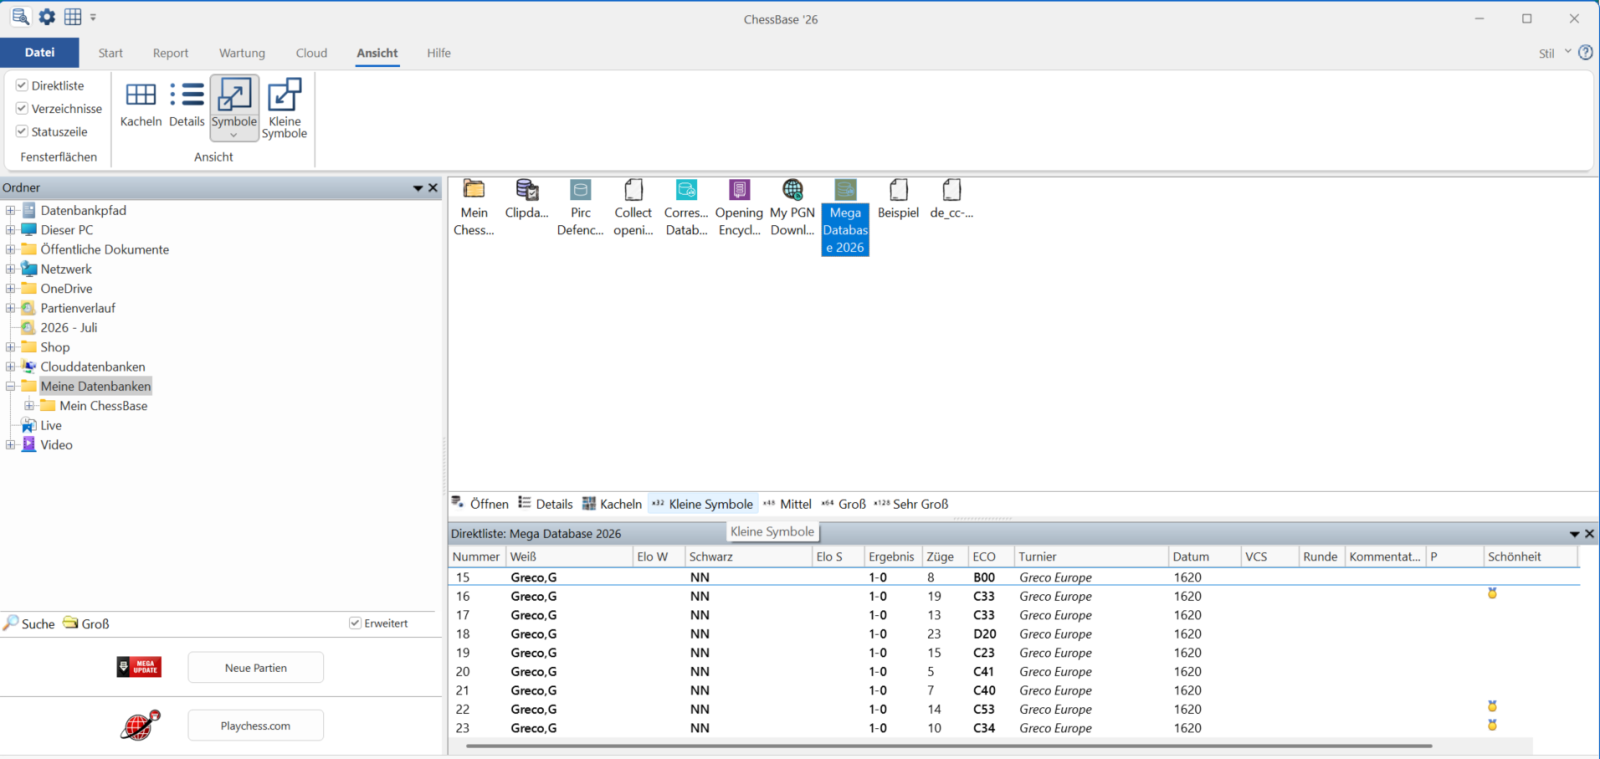Screen dimensions: 1600x759
Task: Open the Mein ChessBase database icon
Action: (474, 208)
